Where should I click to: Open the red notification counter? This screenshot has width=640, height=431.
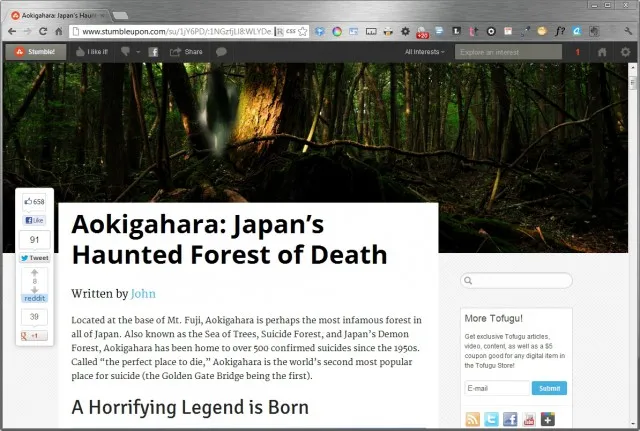578,52
